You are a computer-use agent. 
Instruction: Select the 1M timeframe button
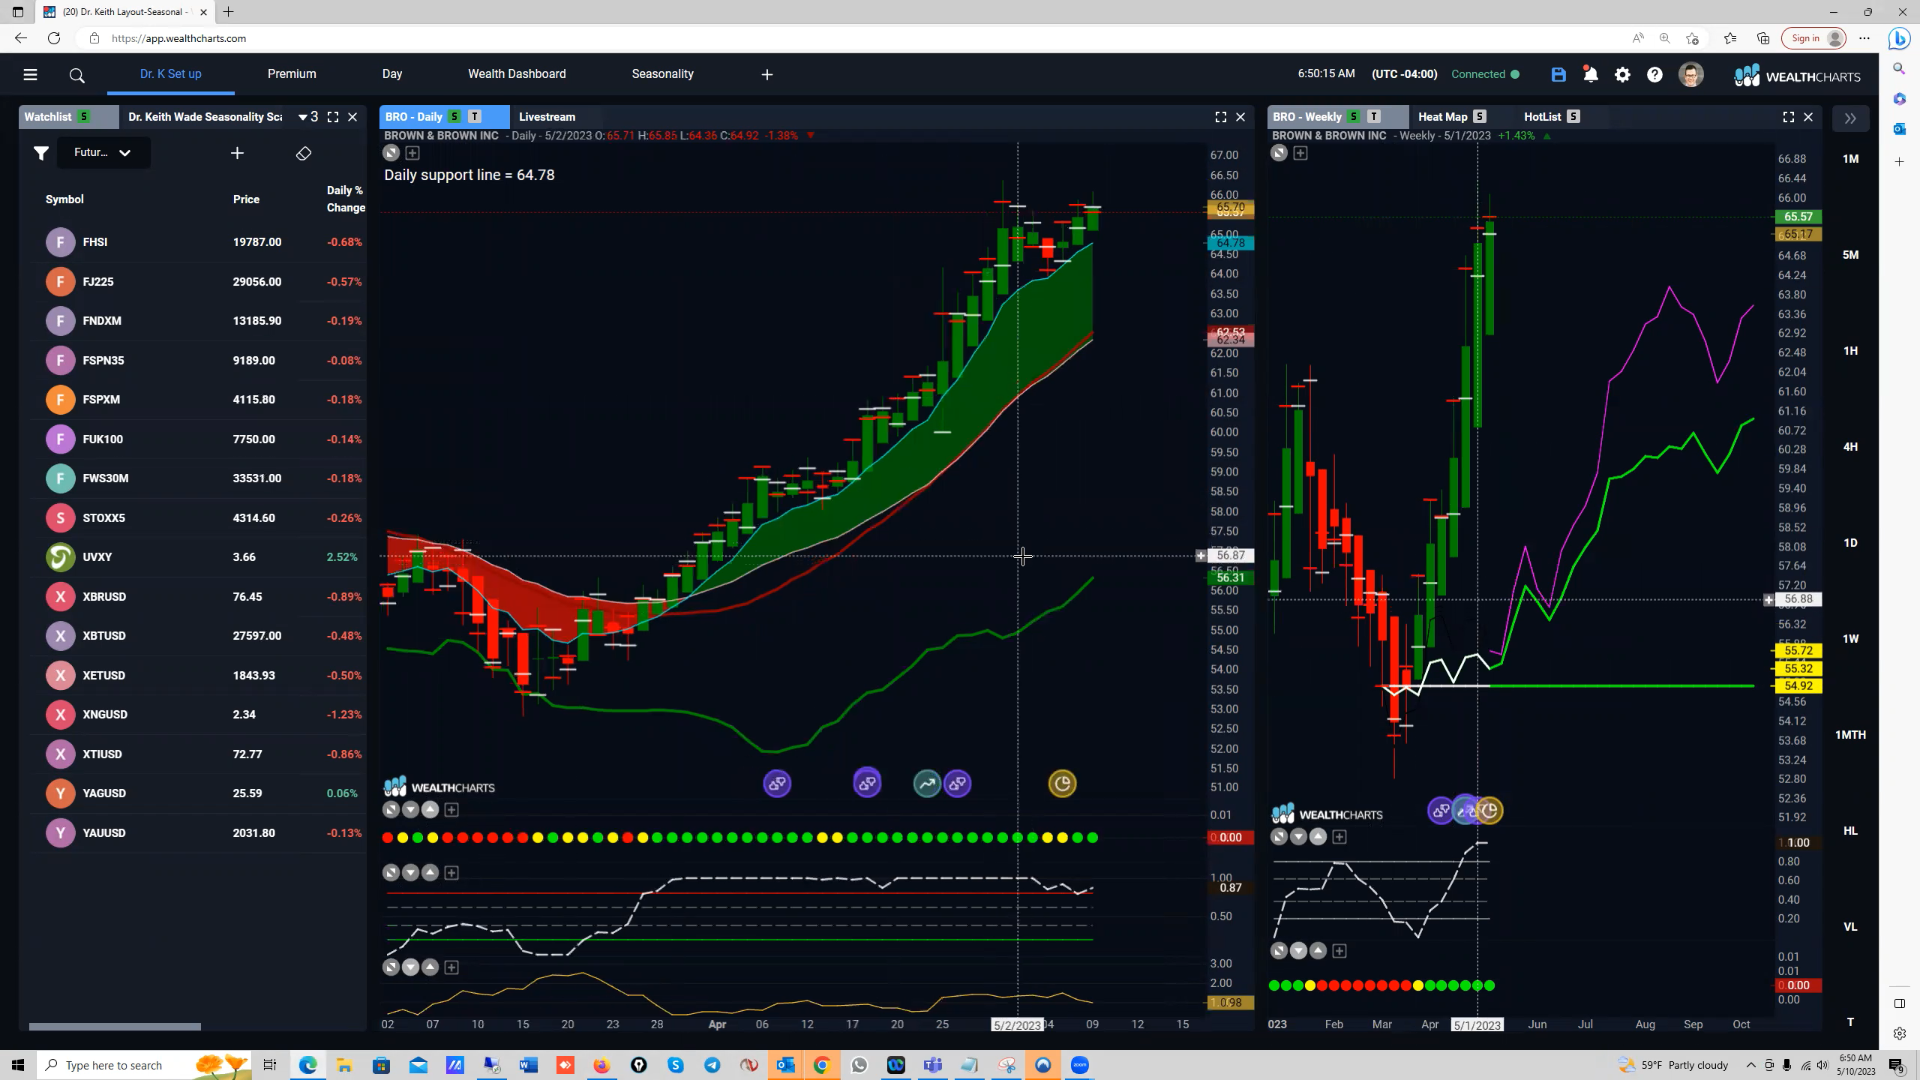coord(1851,159)
